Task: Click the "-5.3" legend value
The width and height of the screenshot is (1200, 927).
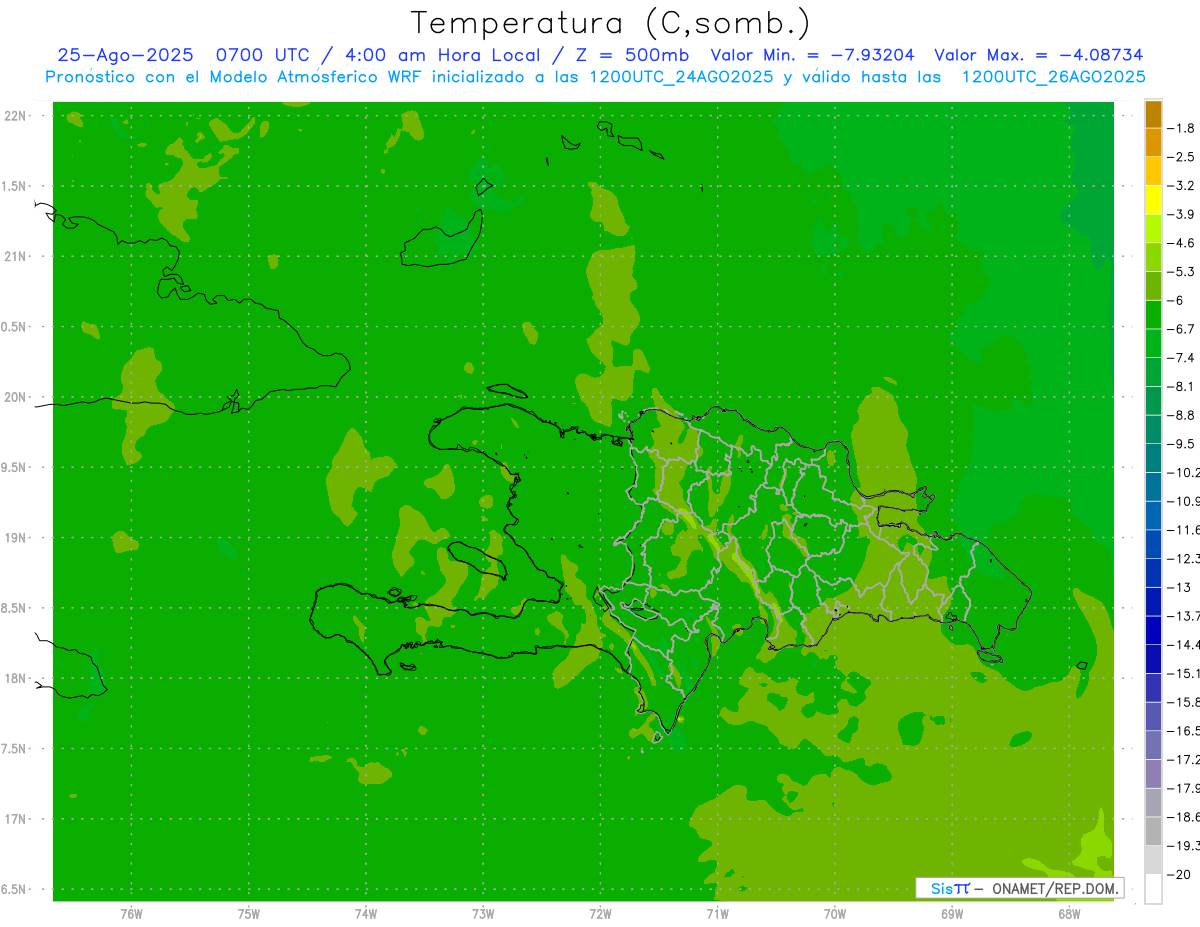Action: (x=1182, y=271)
